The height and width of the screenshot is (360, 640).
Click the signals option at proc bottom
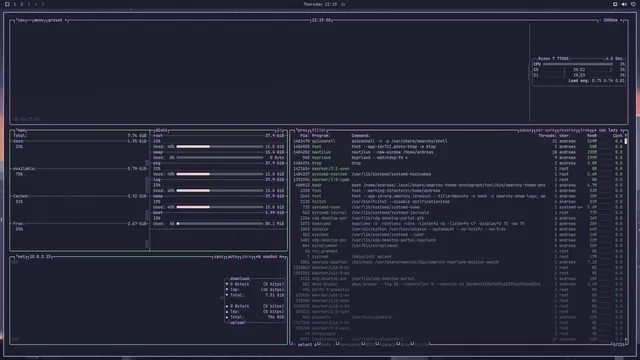tap(387, 345)
